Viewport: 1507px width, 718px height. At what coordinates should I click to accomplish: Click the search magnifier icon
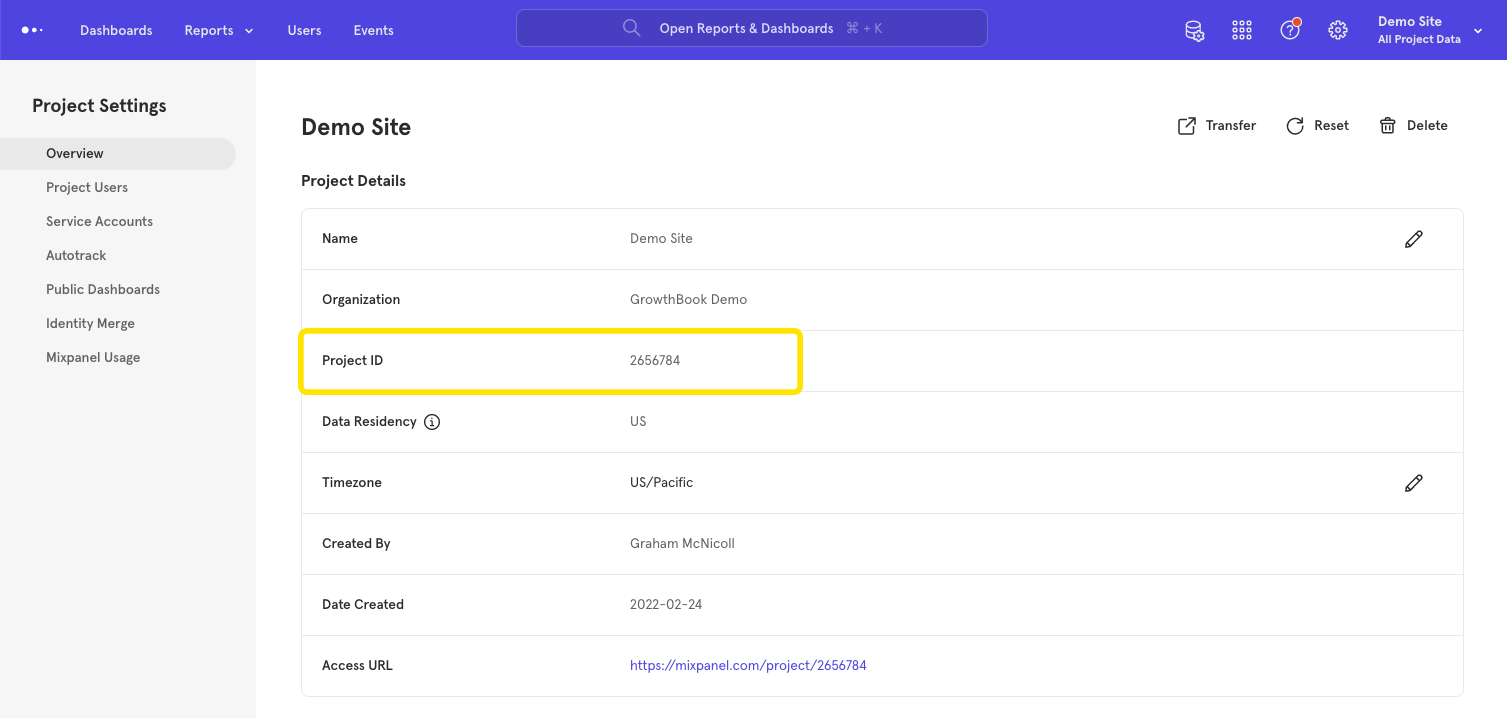coord(632,28)
